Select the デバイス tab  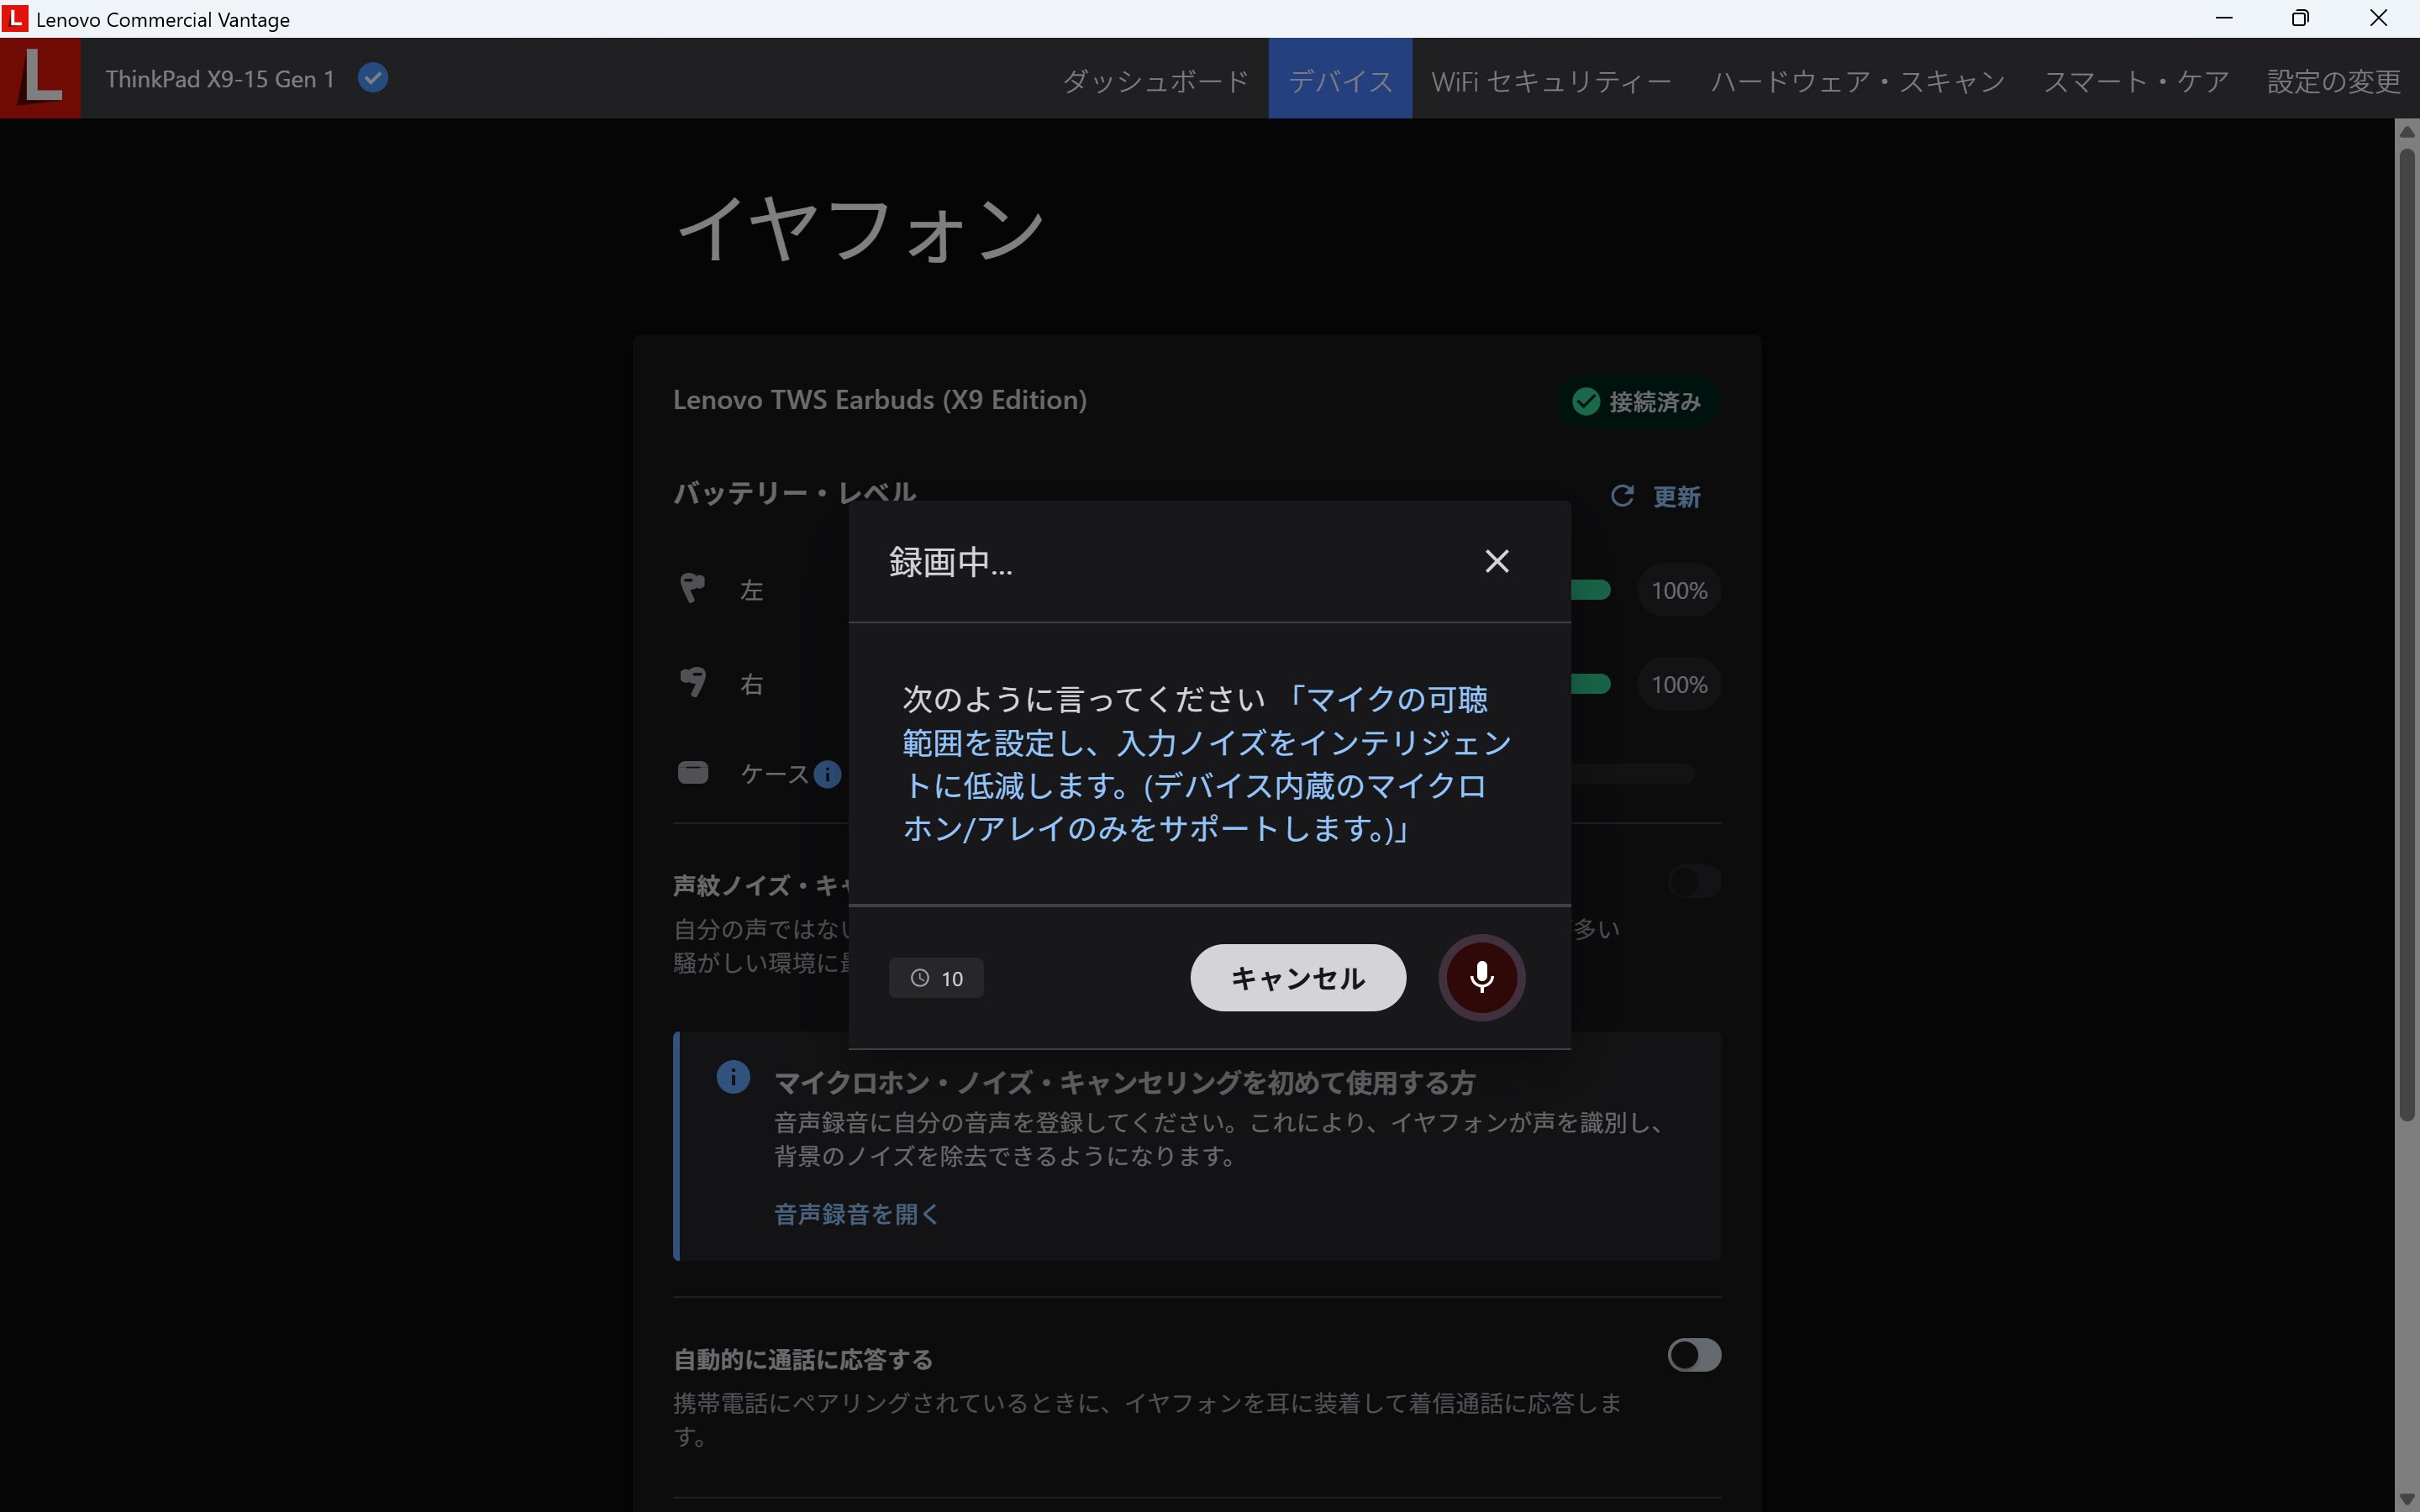(1340, 79)
